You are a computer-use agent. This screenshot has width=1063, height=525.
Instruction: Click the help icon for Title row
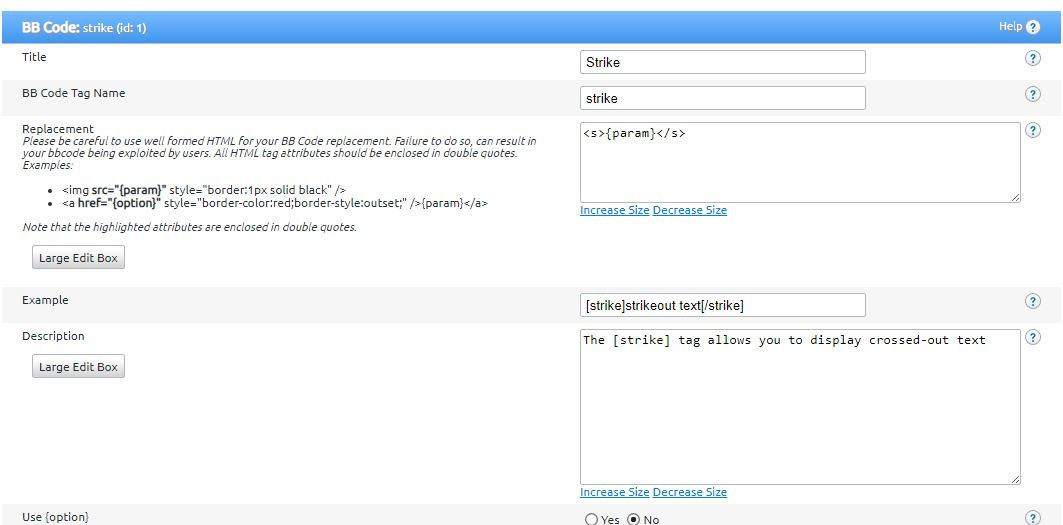point(1032,58)
